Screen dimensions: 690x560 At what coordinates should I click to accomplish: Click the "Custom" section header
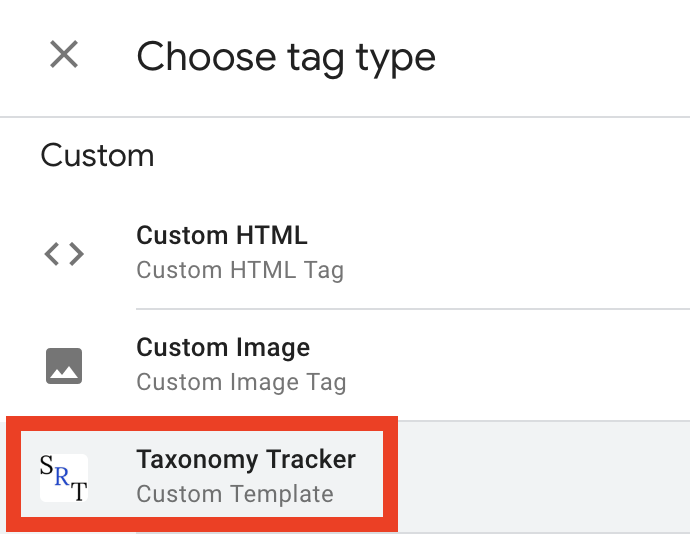[x=97, y=156]
